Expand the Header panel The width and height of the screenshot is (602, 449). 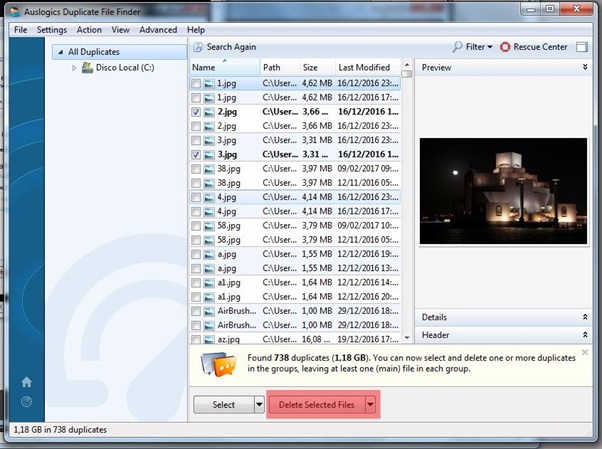(x=585, y=335)
